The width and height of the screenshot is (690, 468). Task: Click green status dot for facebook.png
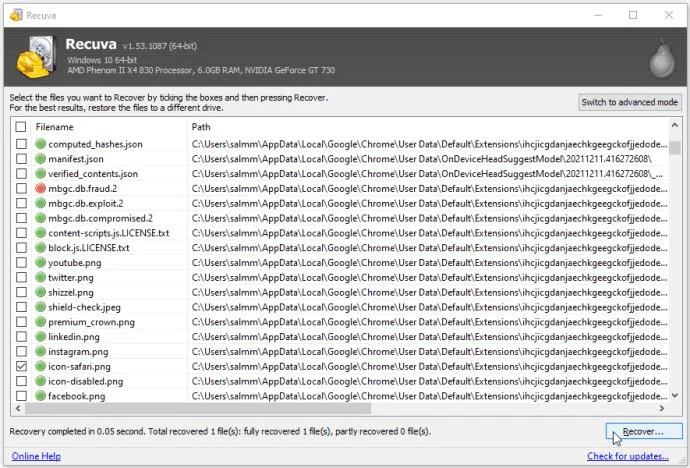[40, 396]
